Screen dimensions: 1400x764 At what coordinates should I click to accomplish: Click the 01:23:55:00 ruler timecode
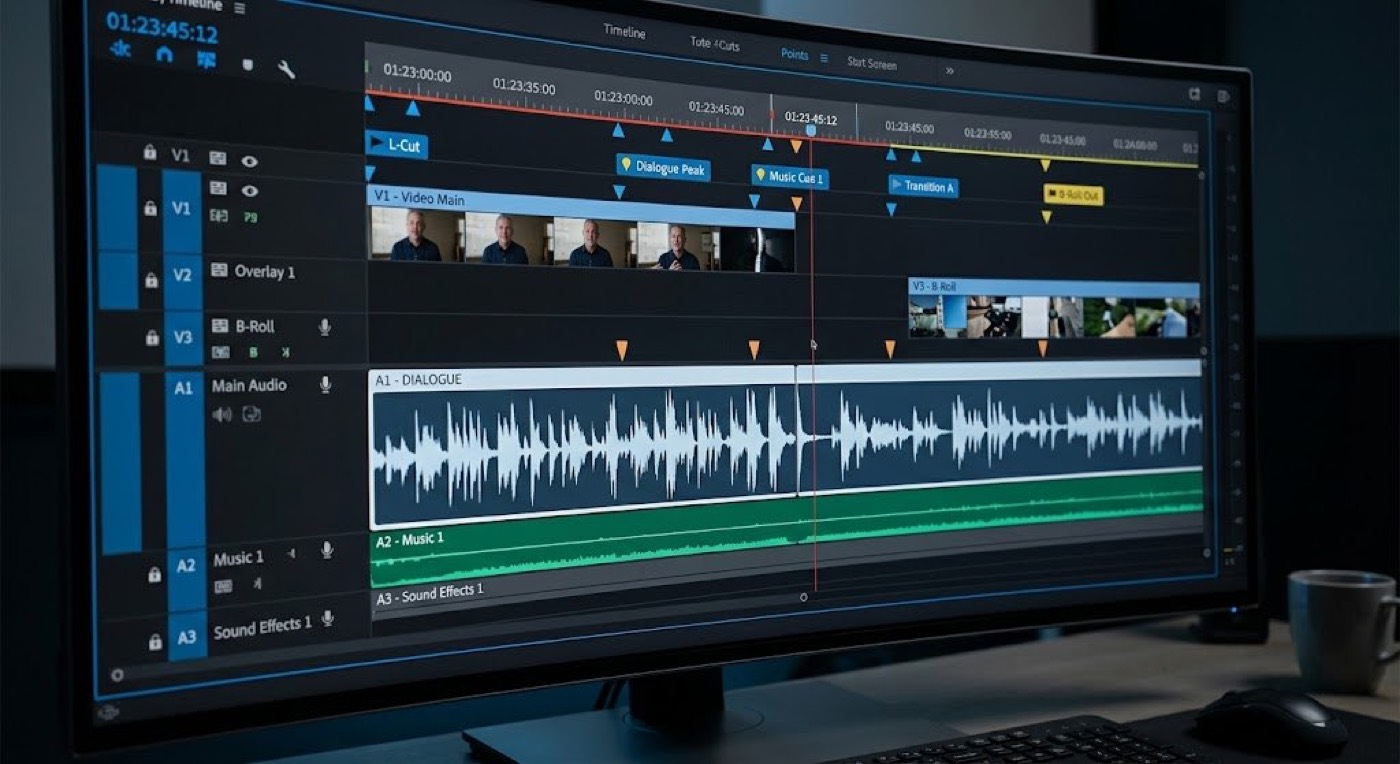point(987,134)
